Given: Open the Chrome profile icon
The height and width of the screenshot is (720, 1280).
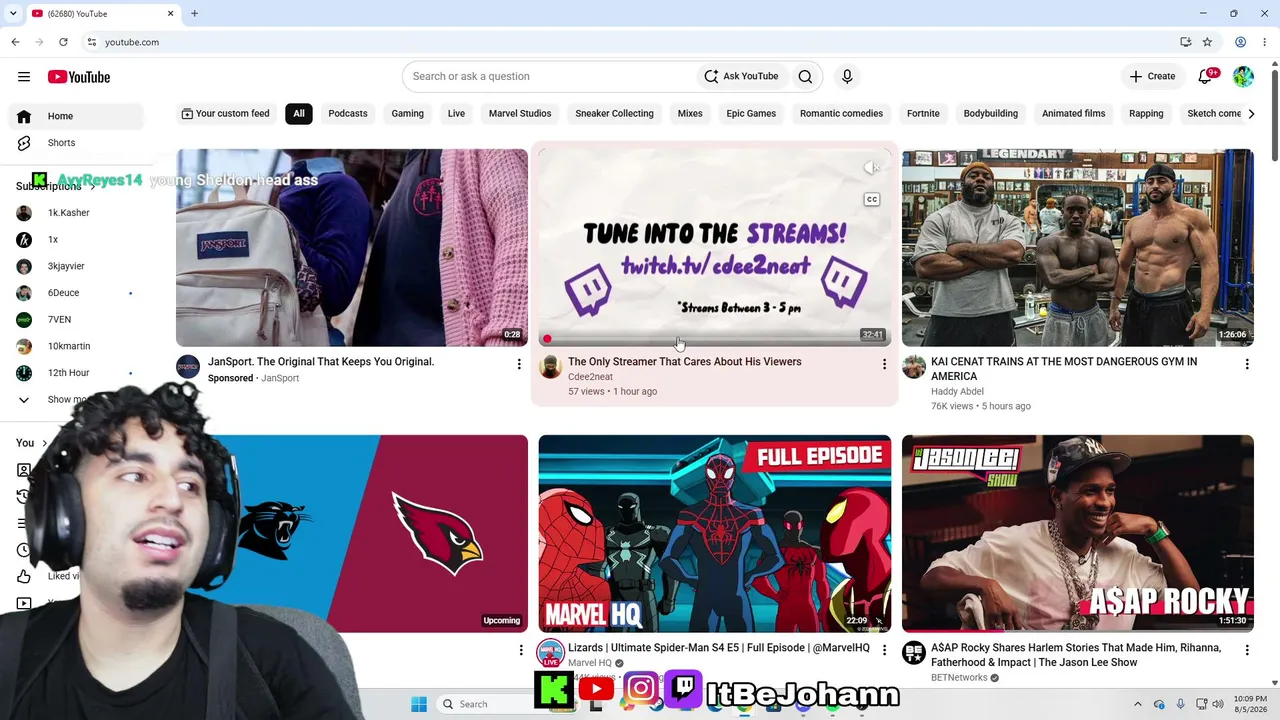Looking at the screenshot, I should click(1240, 42).
